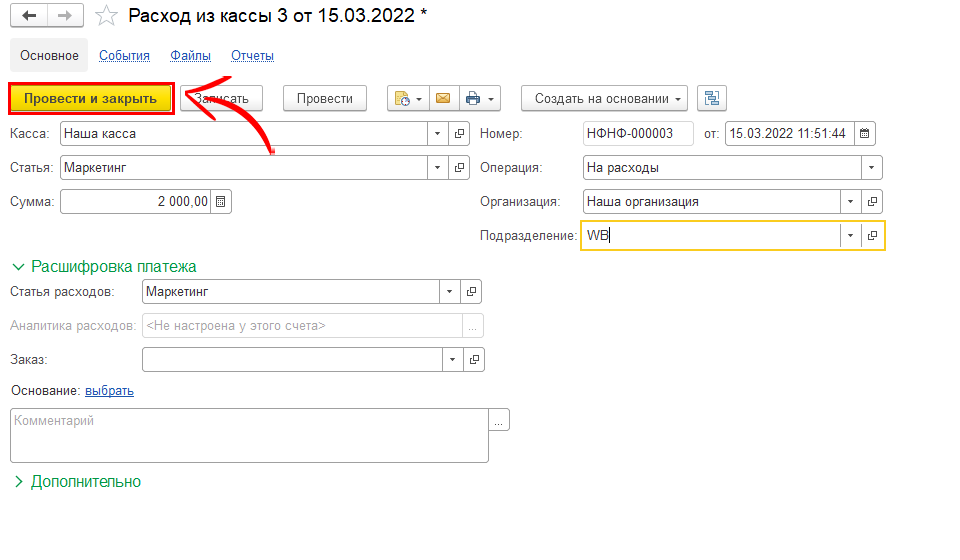Switch to the События tab
Screen dimensions: 960x560
click(x=124, y=56)
